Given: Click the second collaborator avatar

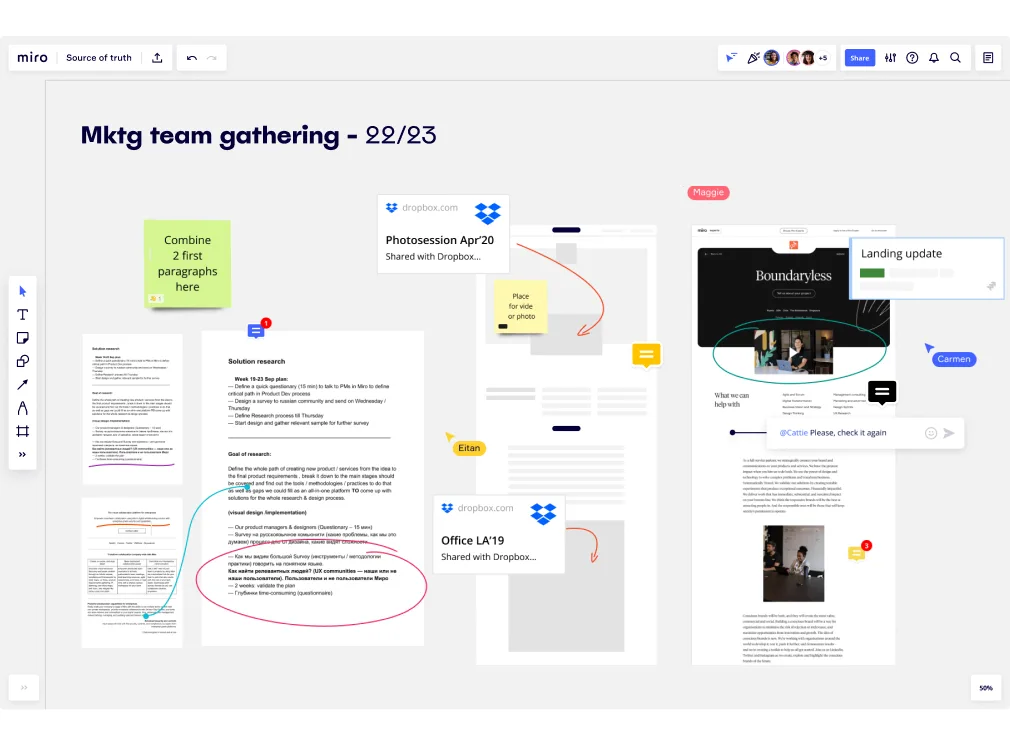Looking at the screenshot, I should tap(794, 58).
